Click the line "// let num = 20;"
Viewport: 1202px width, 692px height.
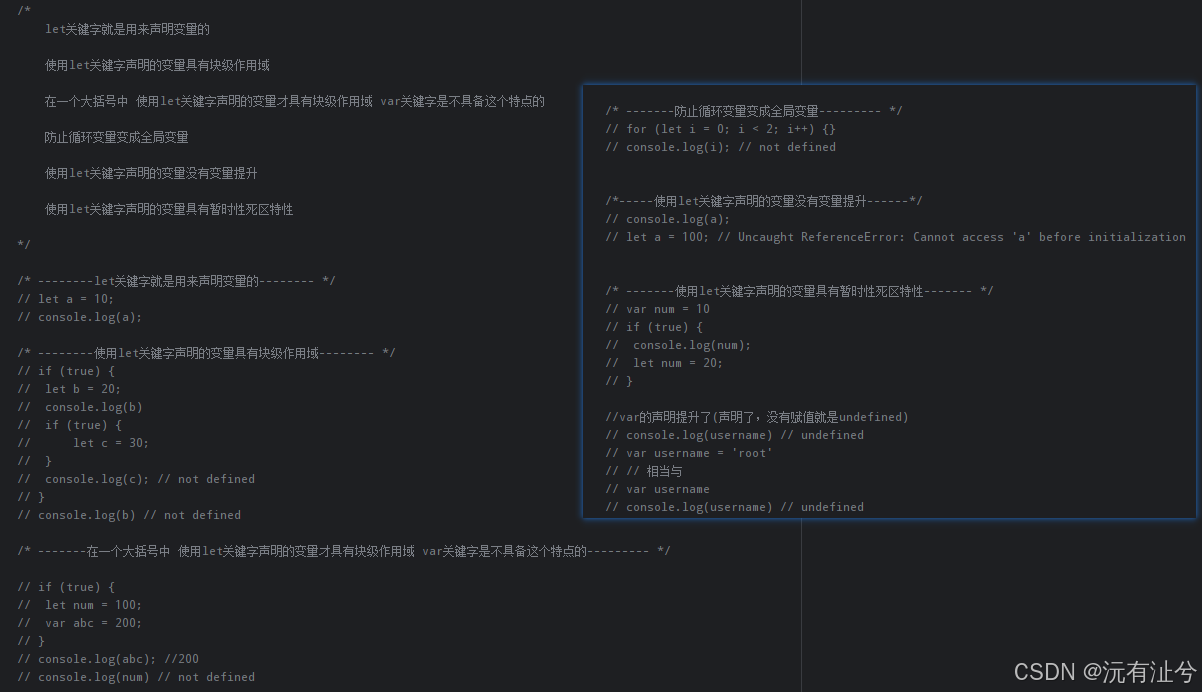(664, 363)
